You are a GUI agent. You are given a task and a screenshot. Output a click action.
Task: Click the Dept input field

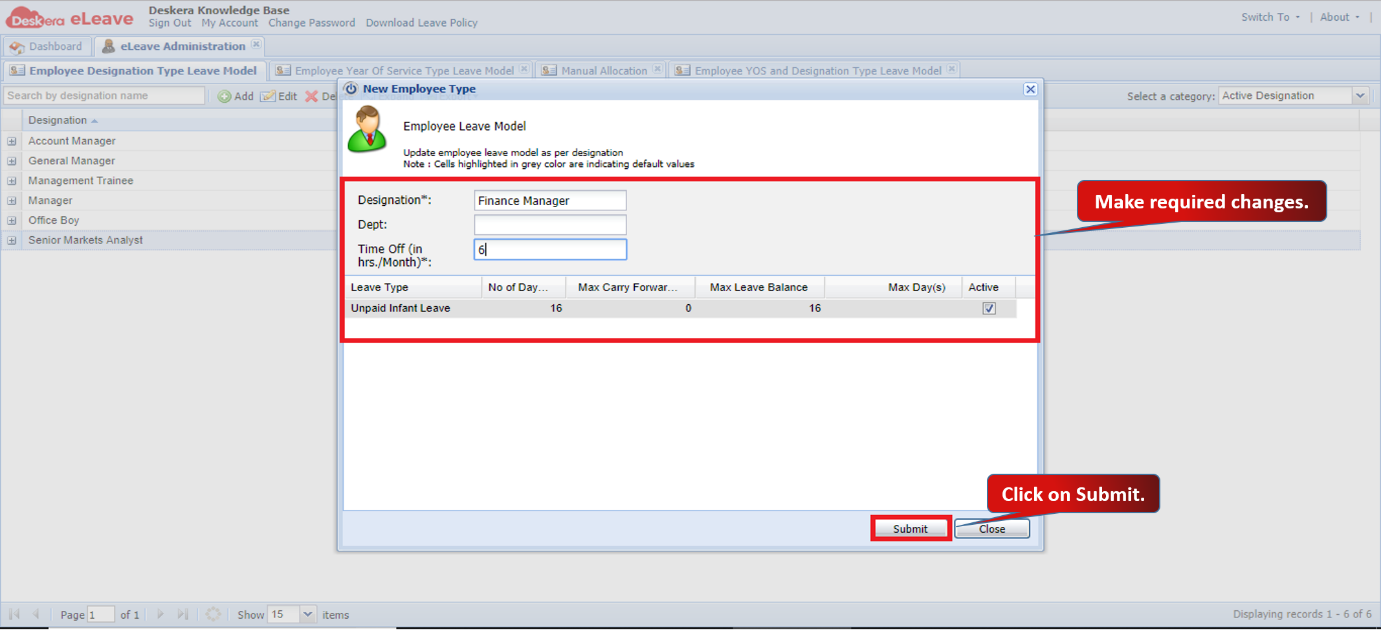[550, 225]
